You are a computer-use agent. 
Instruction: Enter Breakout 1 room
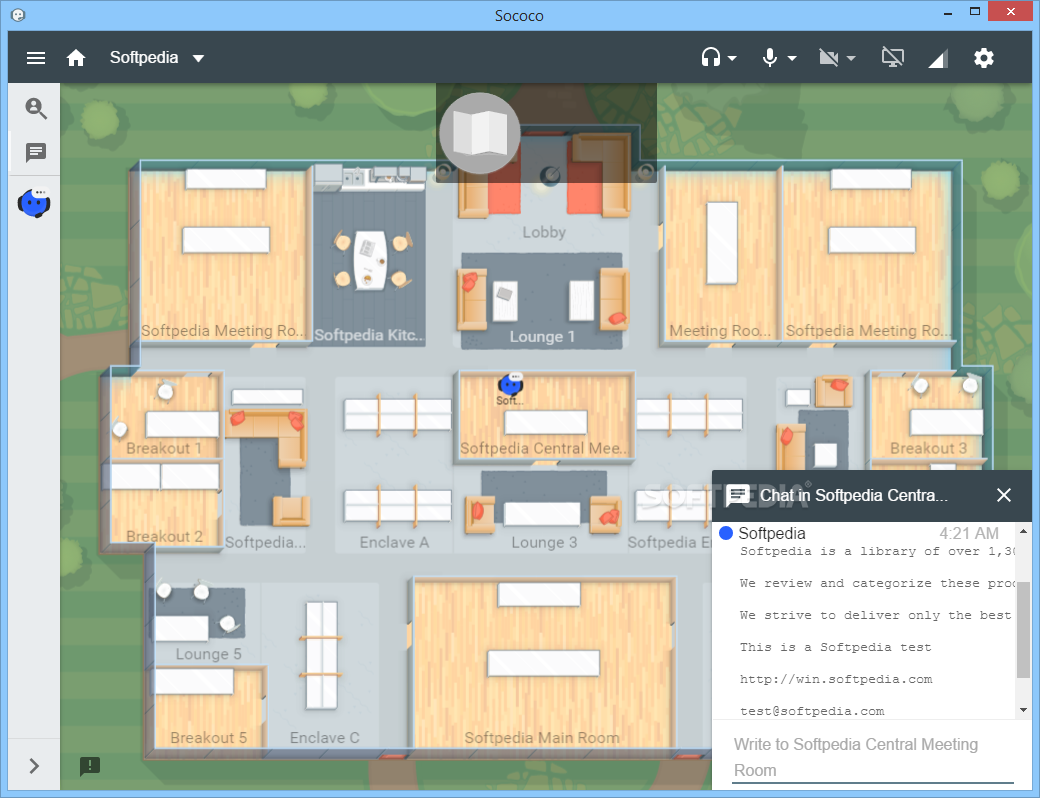pyautogui.click(x=164, y=416)
